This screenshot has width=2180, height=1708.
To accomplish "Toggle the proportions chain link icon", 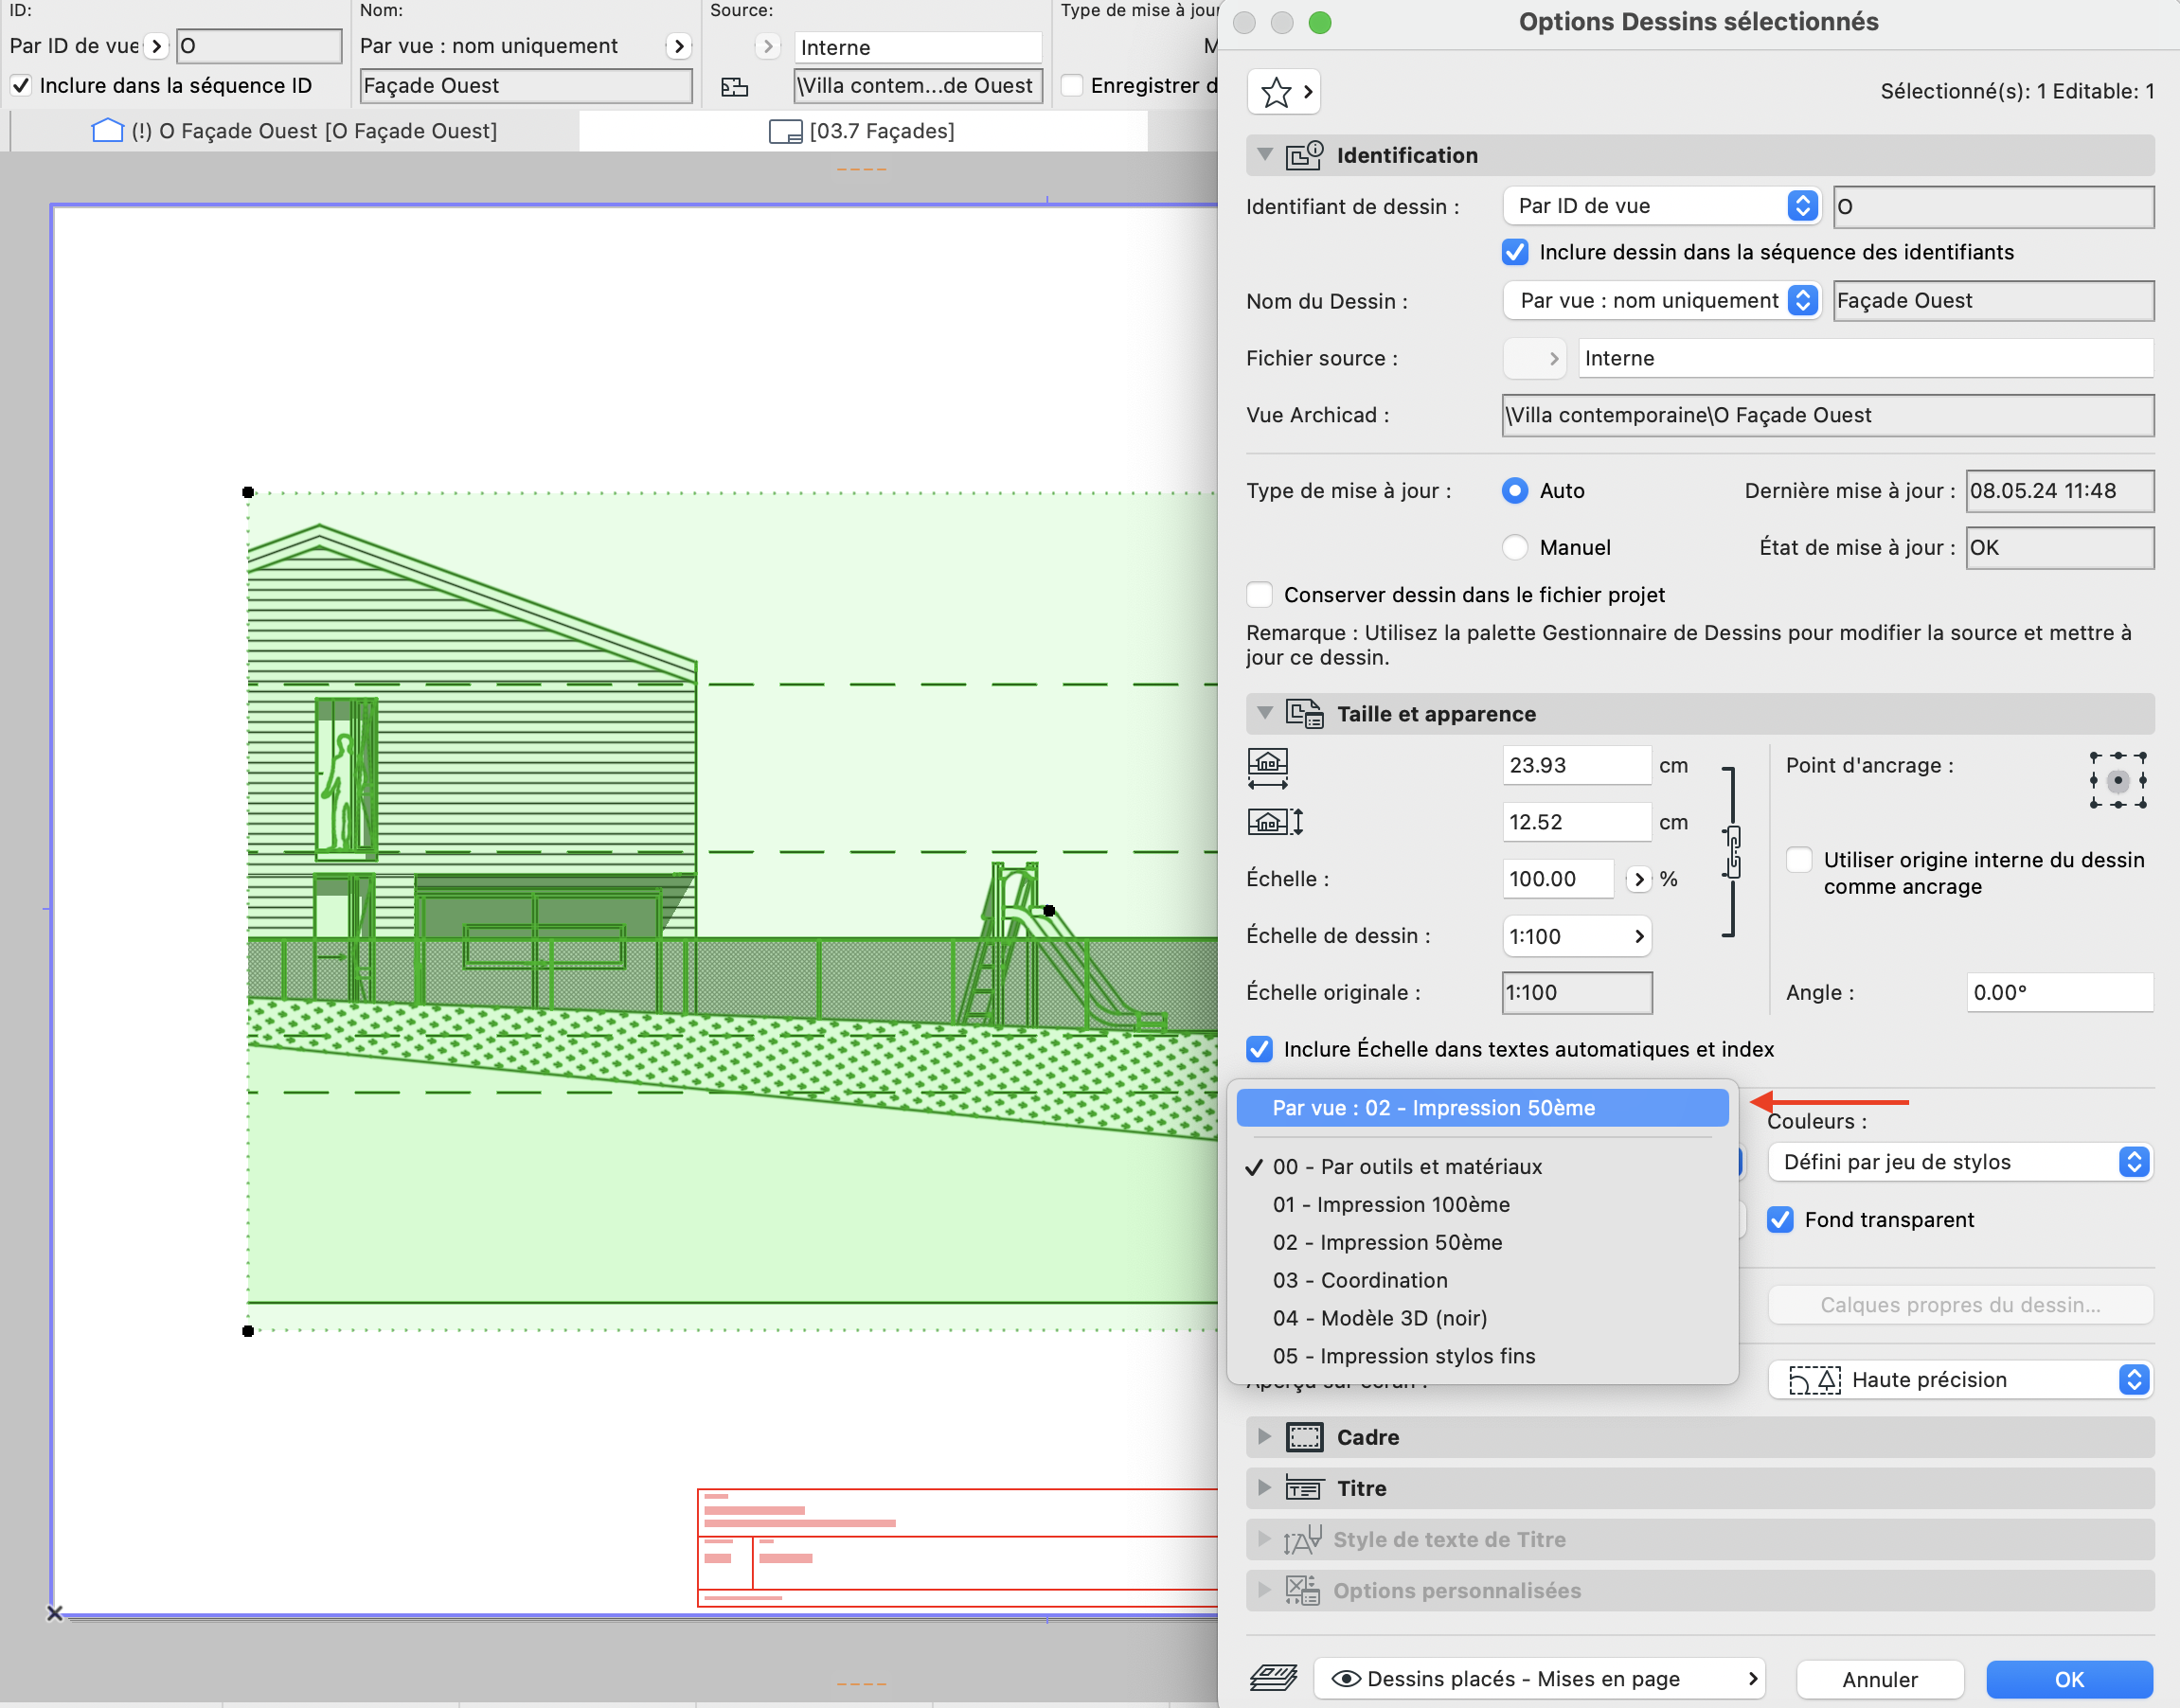I will pyautogui.click(x=1733, y=852).
